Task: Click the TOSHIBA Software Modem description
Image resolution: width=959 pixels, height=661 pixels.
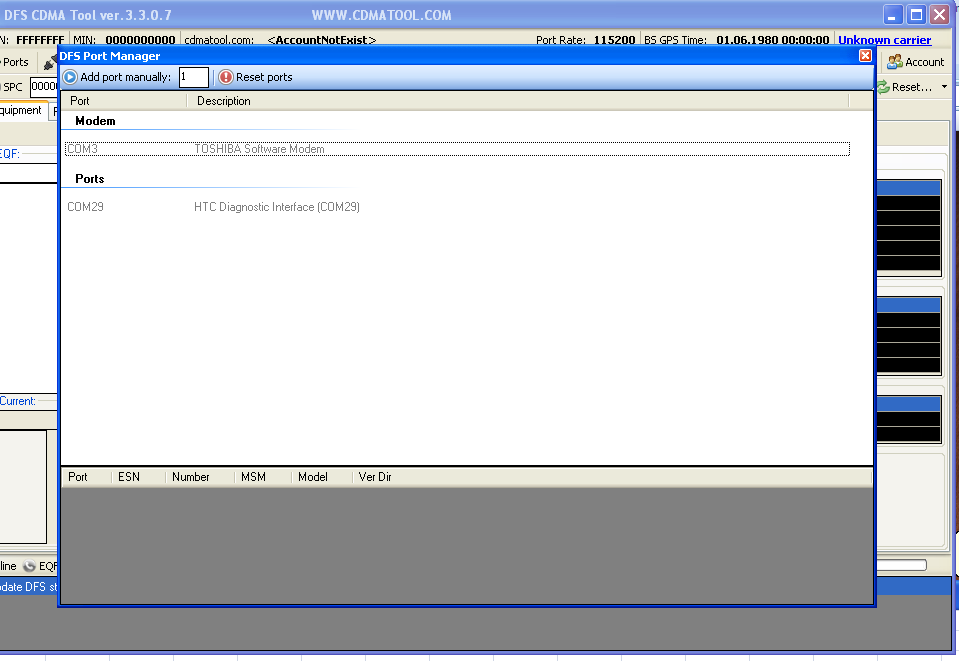Action: click(x=259, y=149)
